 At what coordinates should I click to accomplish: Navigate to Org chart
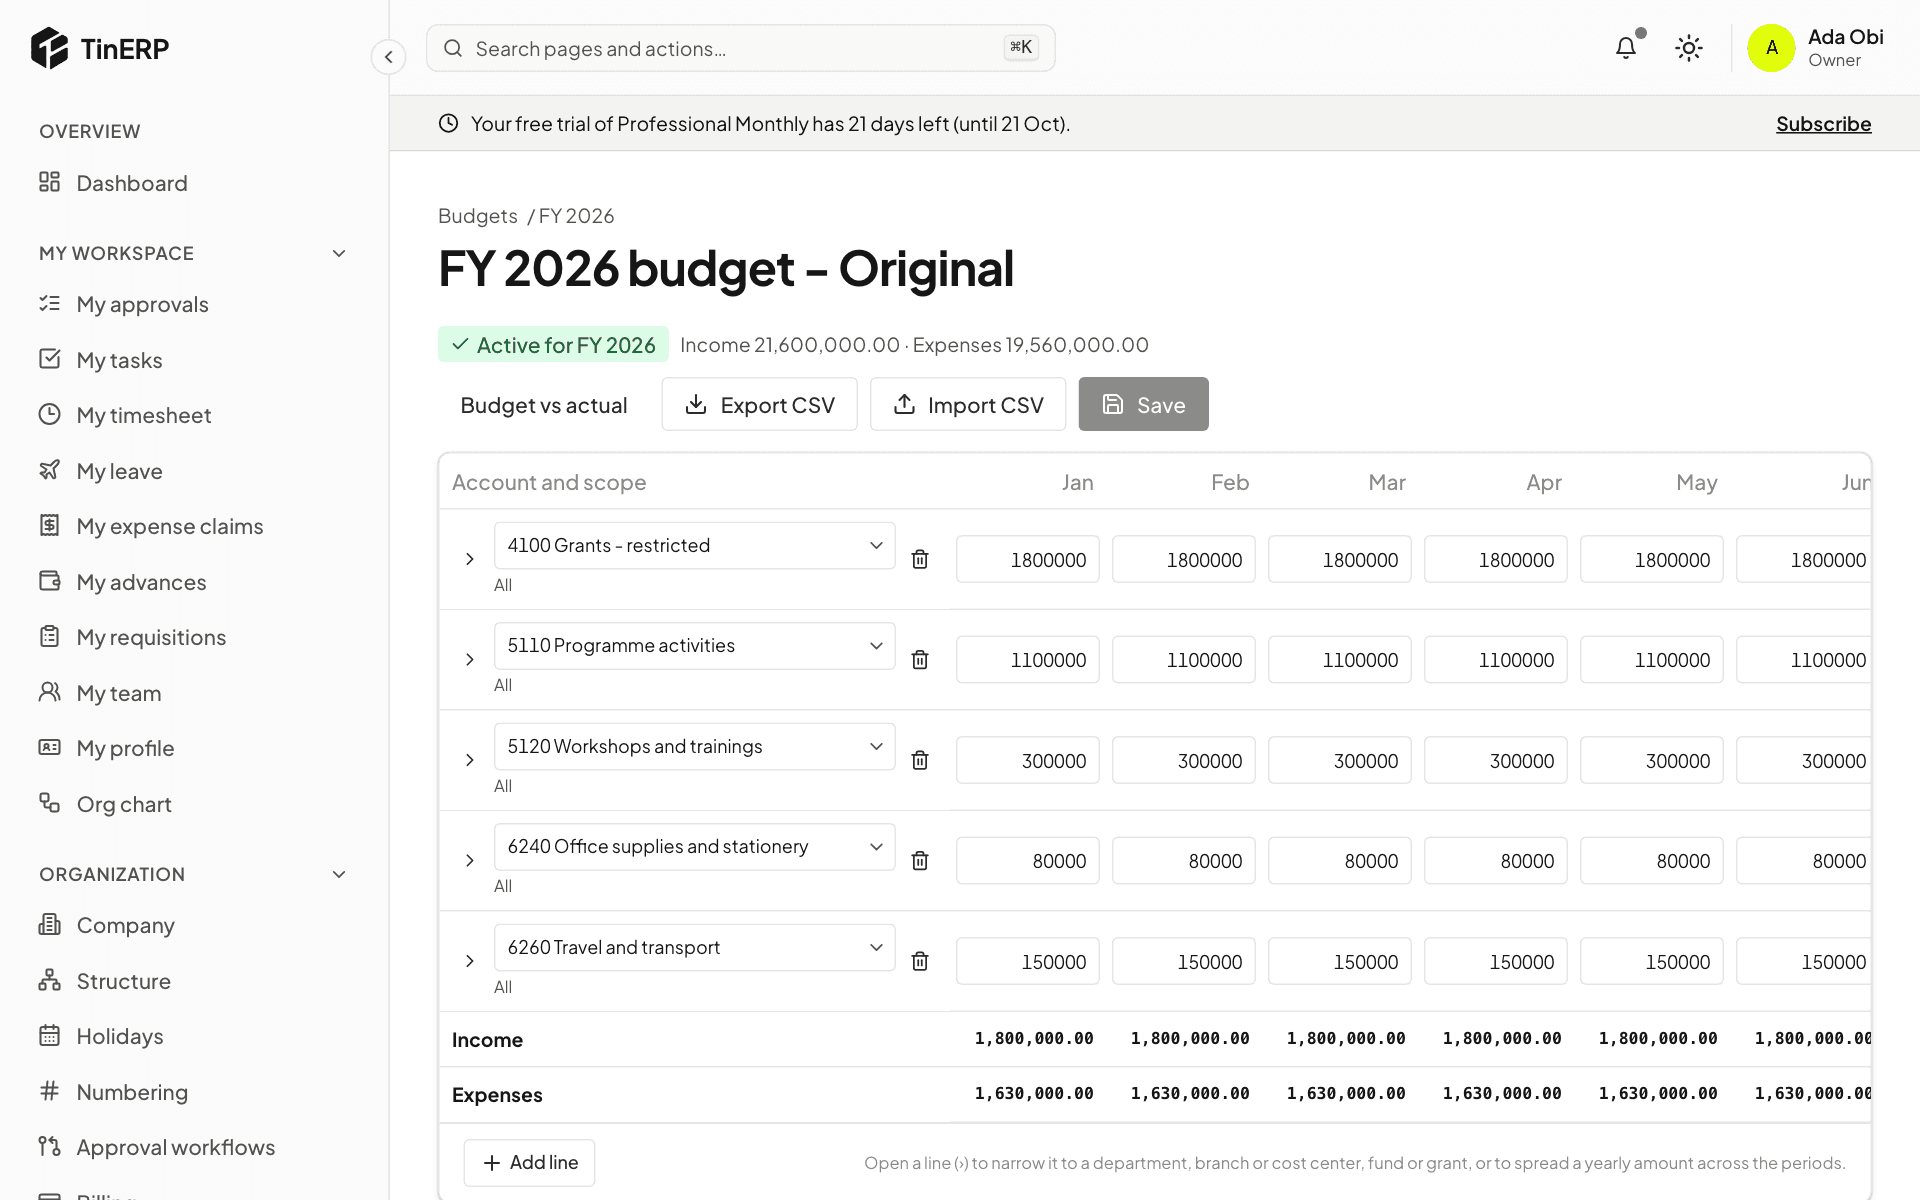pyautogui.click(x=124, y=804)
